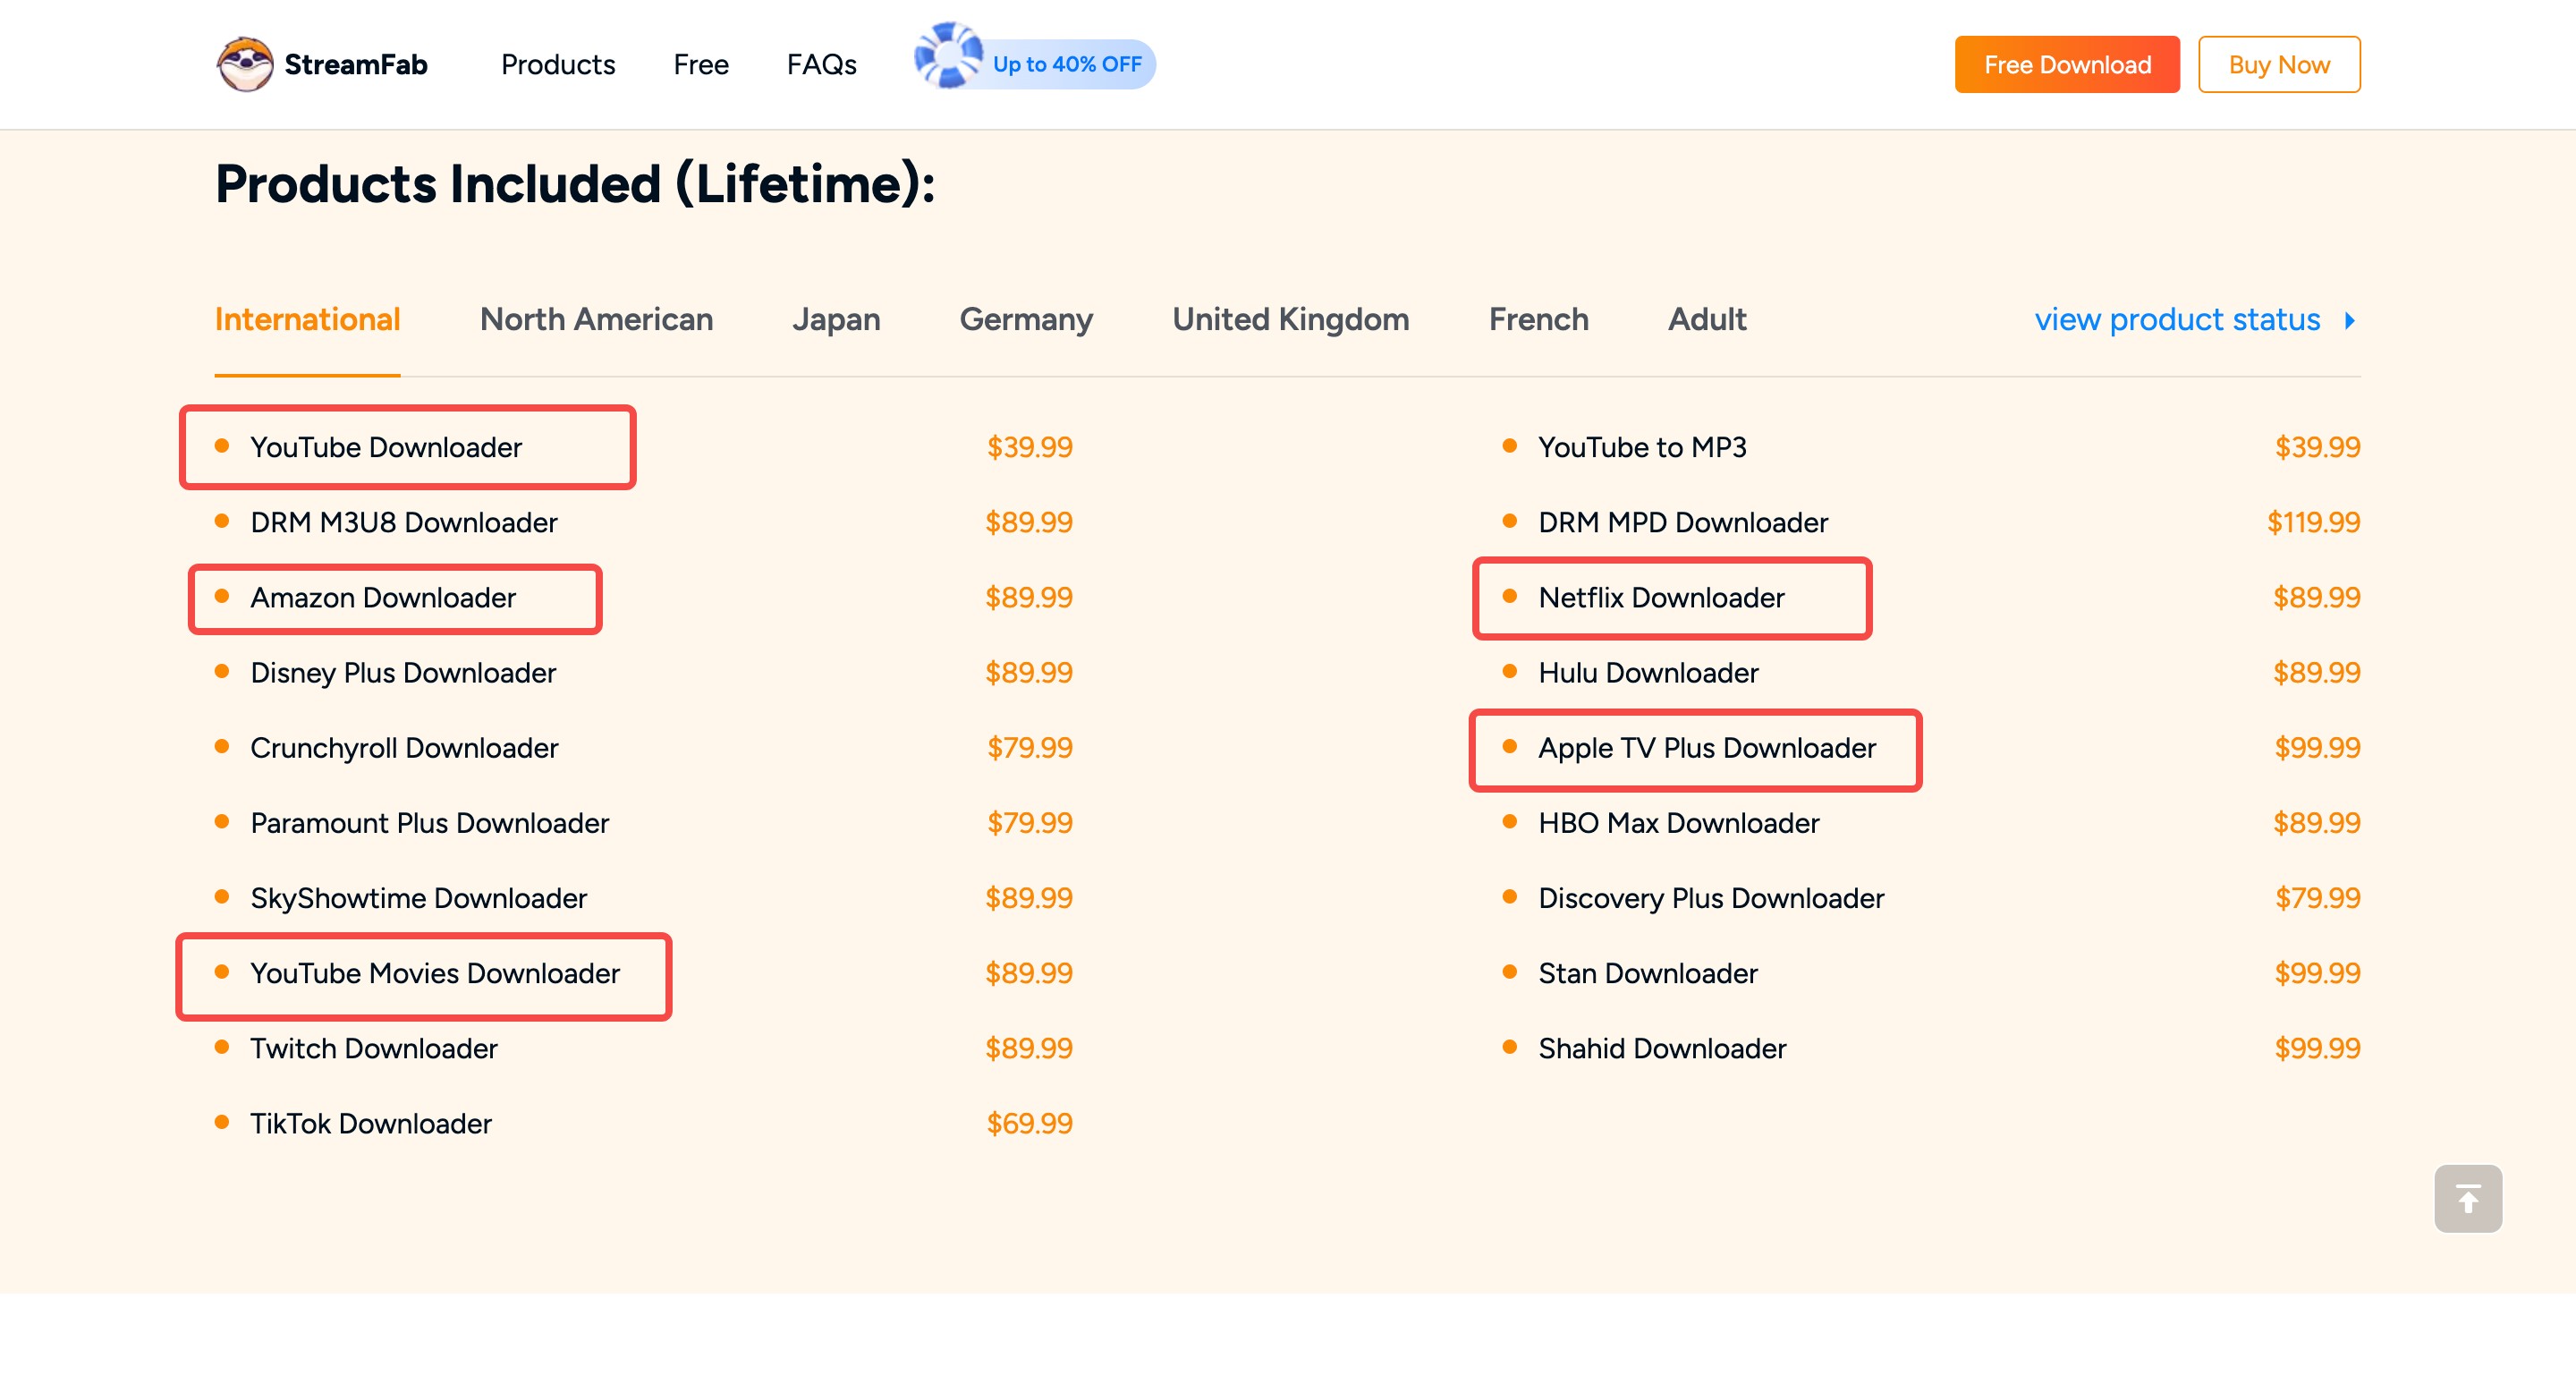Click HBO Max Downloader product

[x=1679, y=823]
